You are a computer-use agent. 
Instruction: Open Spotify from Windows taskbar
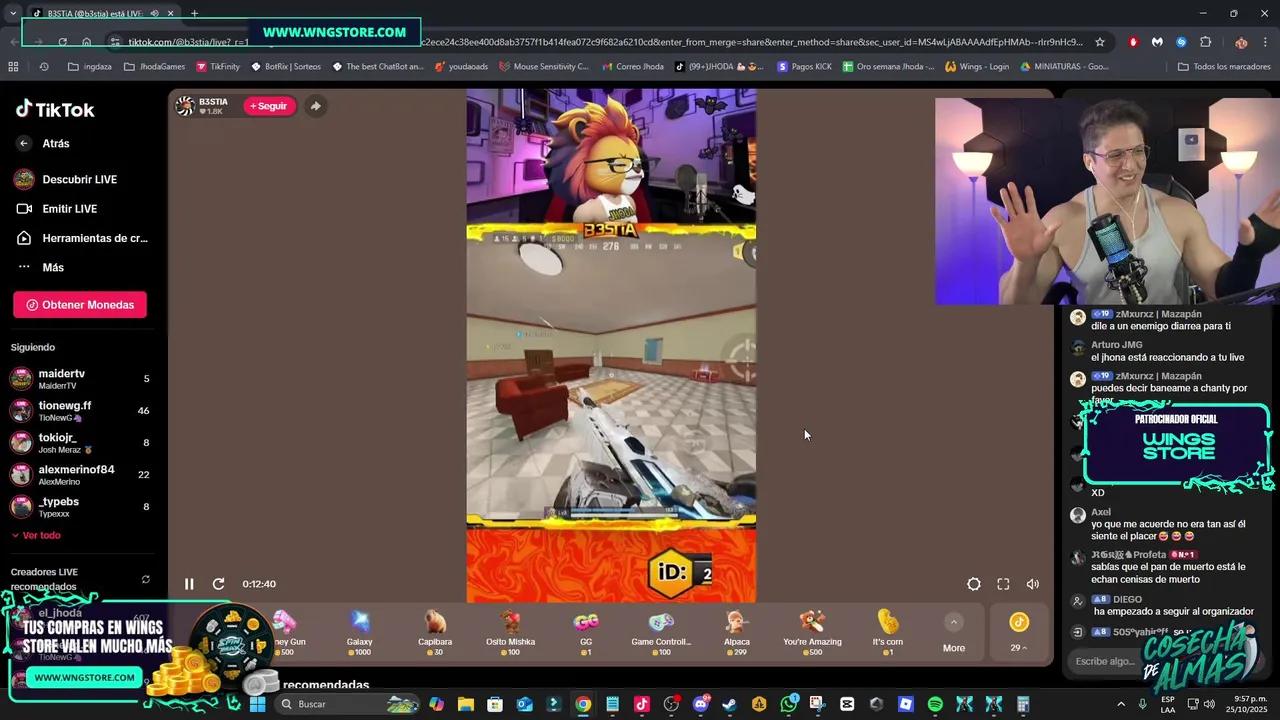[935, 704]
